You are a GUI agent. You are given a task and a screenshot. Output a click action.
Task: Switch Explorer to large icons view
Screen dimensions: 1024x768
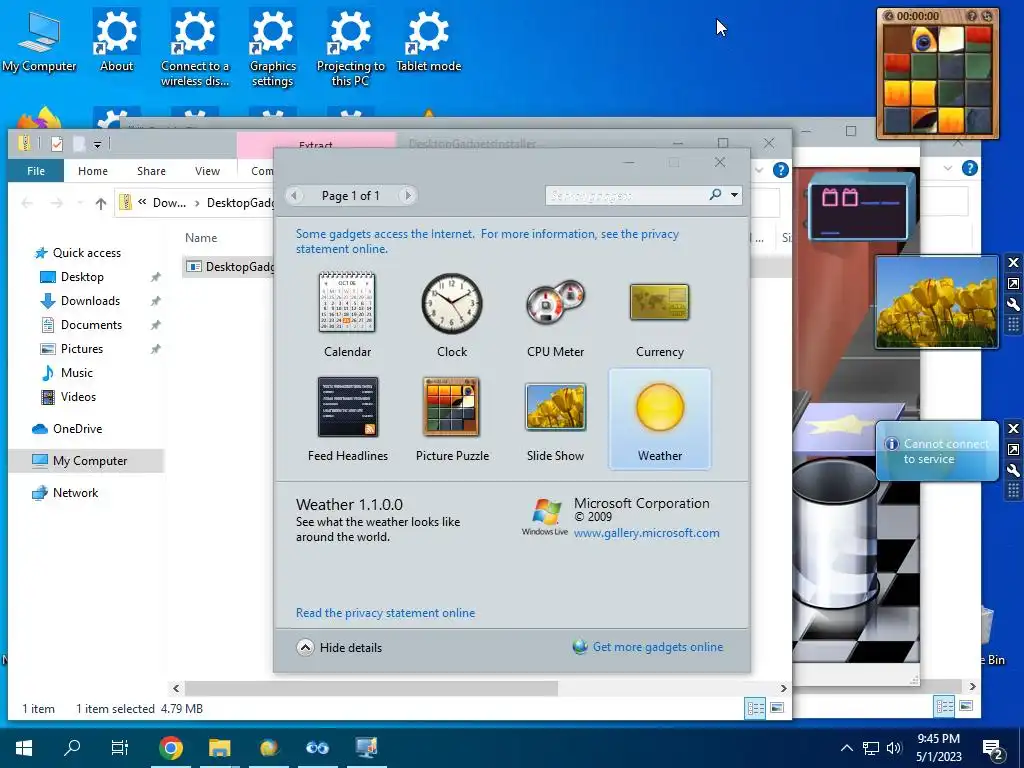777,708
